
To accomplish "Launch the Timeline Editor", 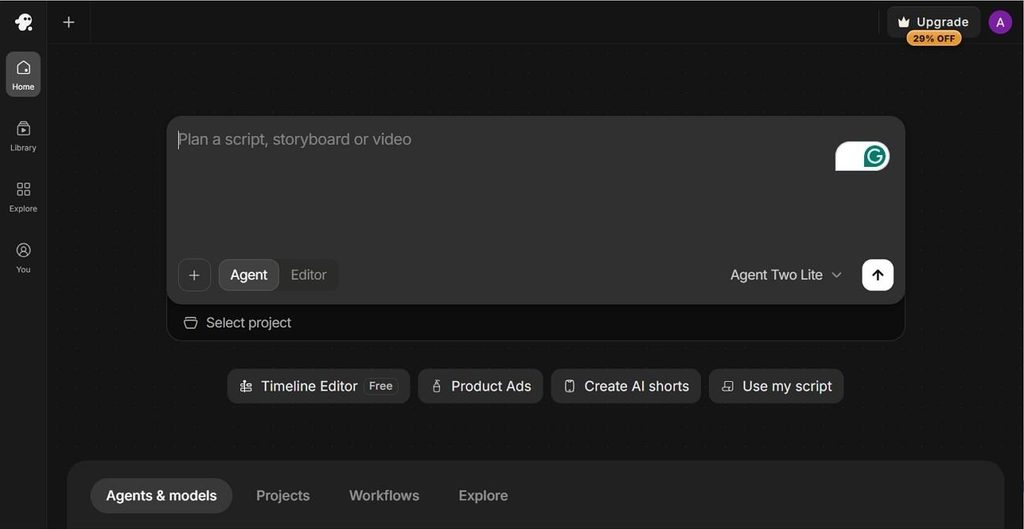I will [319, 386].
